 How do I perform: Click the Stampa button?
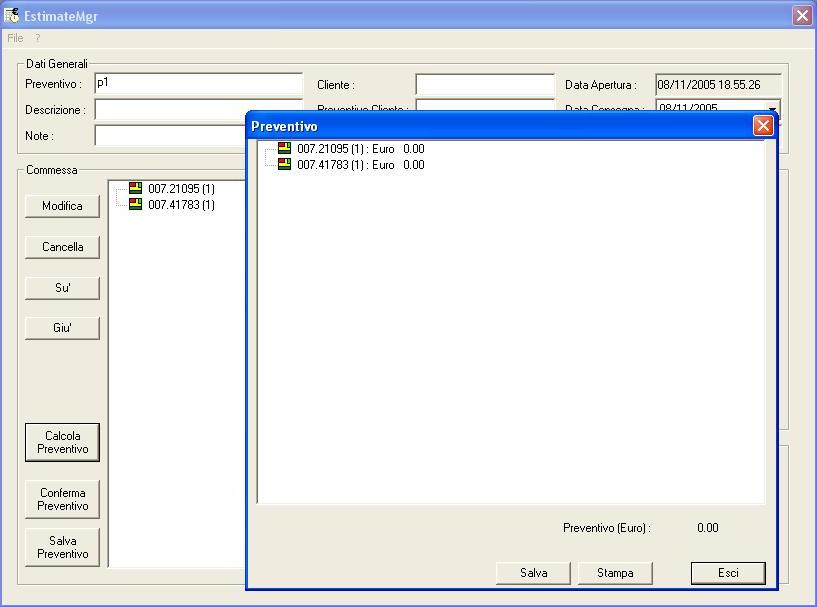pyautogui.click(x=615, y=573)
